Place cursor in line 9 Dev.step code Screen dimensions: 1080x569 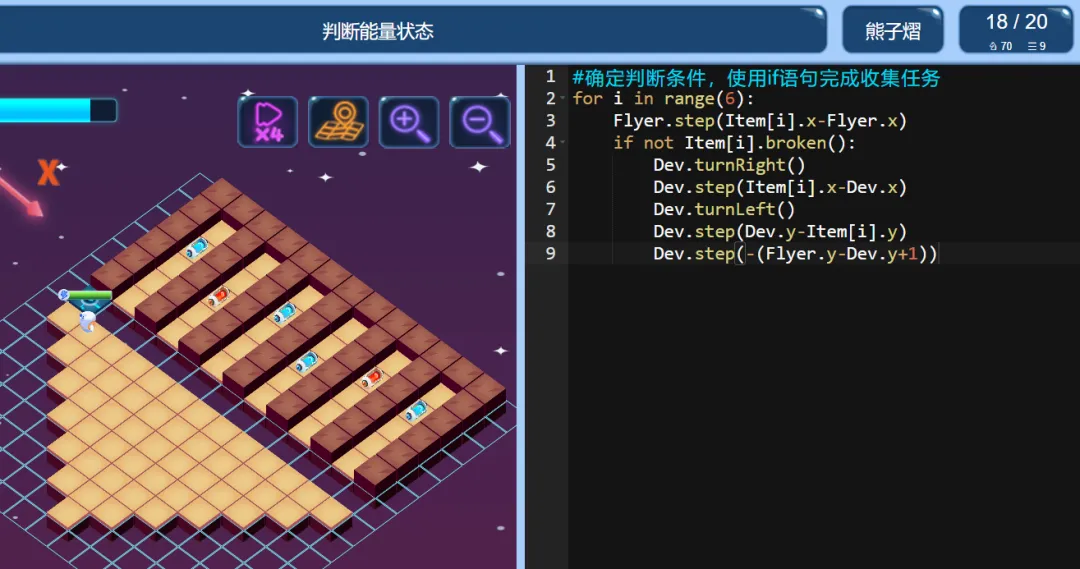tap(796, 254)
